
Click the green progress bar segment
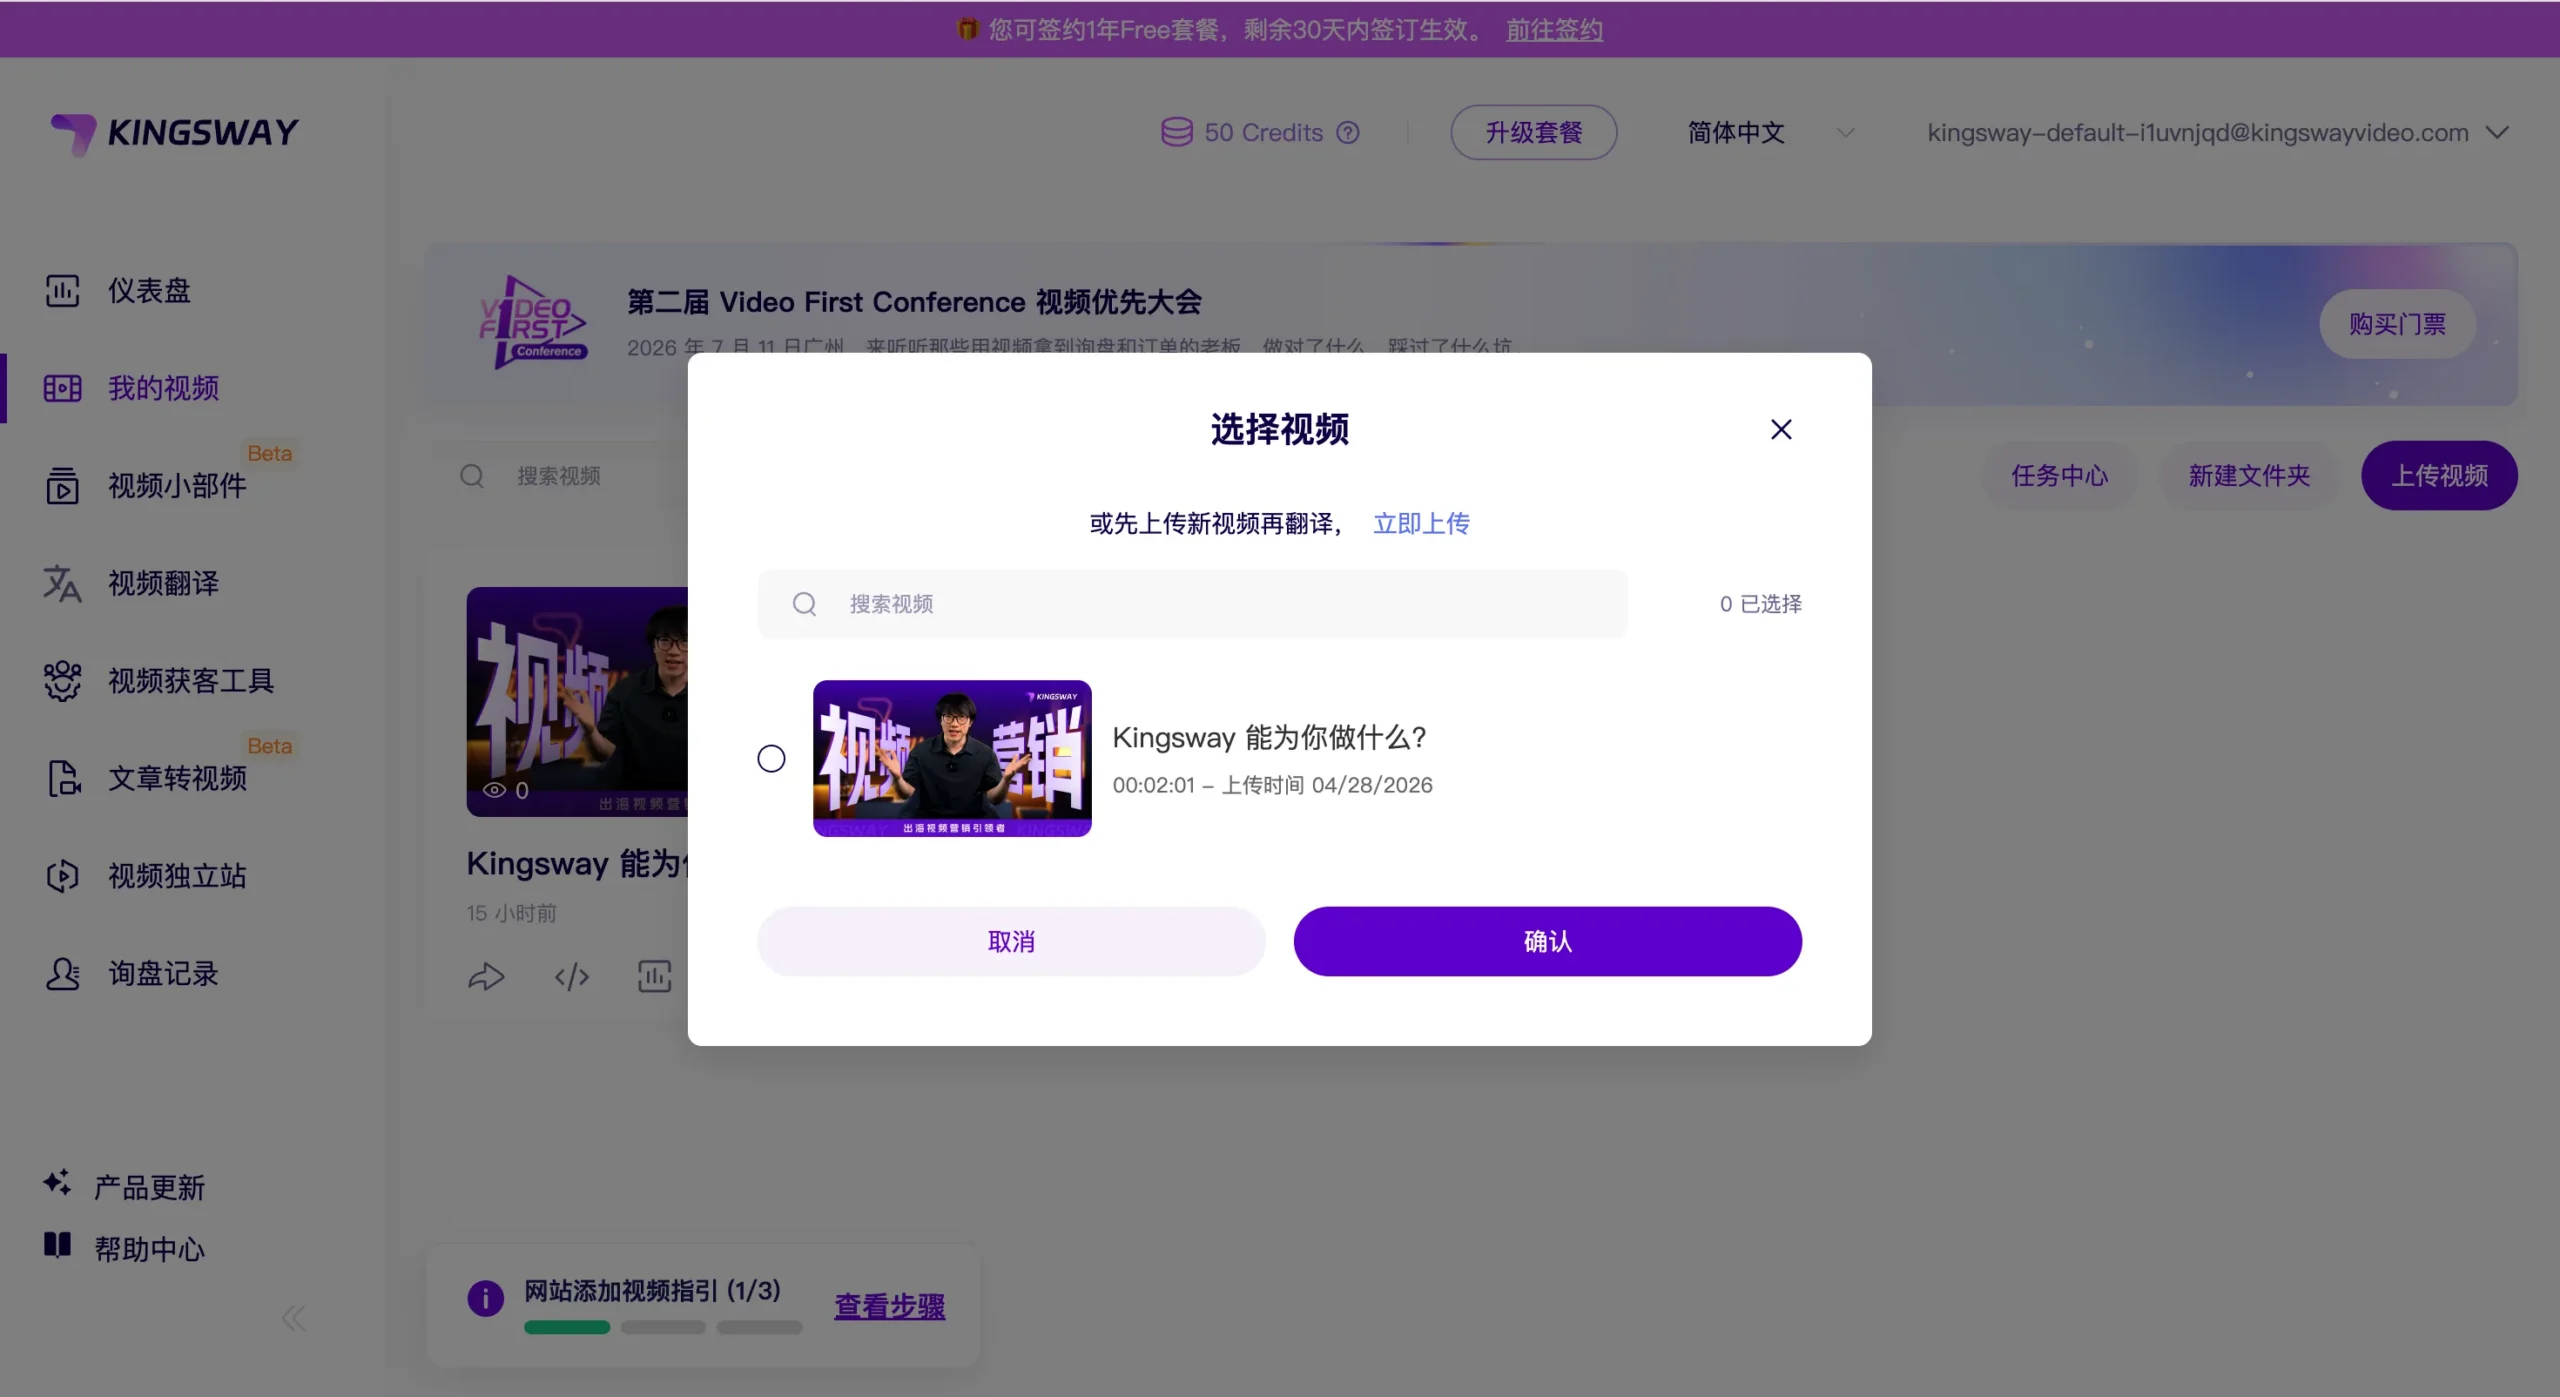click(x=567, y=1328)
